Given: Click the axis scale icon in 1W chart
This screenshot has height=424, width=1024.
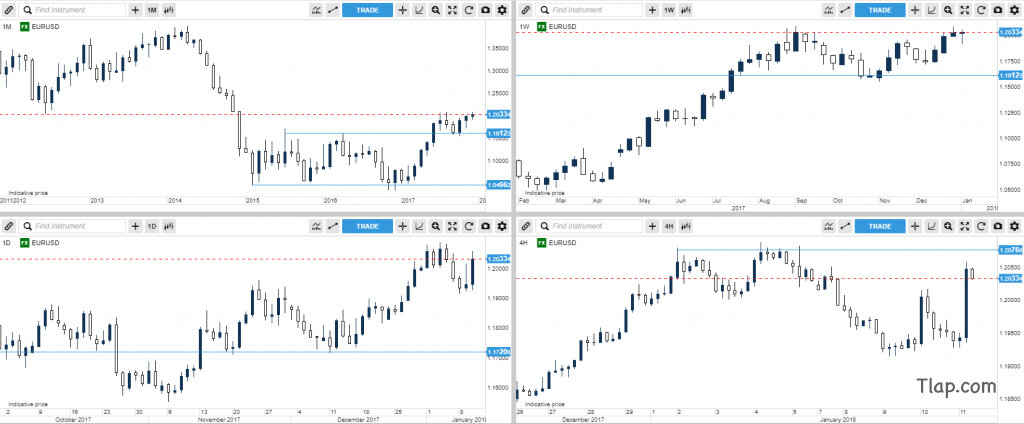Looking at the screenshot, I should coord(931,10).
